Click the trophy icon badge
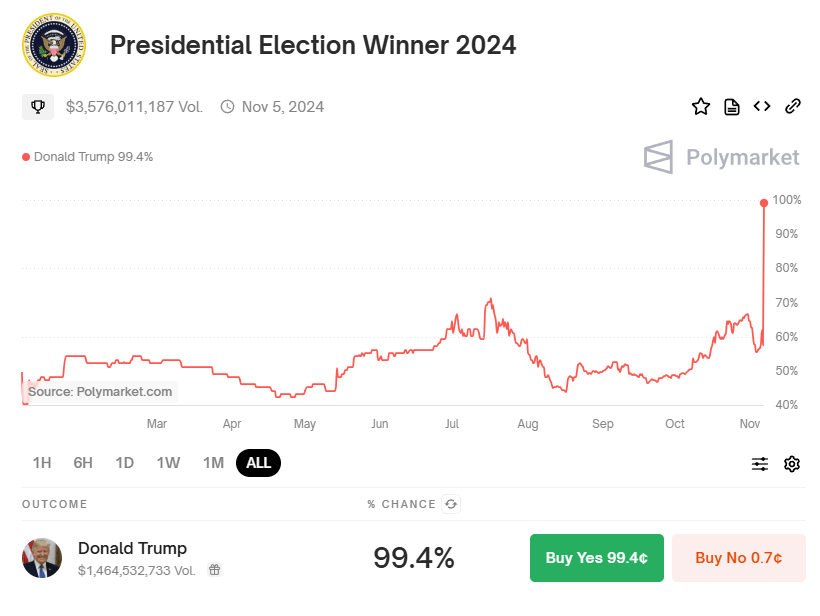Image resolution: width=820 pixels, height=616 pixels. click(38, 106)
